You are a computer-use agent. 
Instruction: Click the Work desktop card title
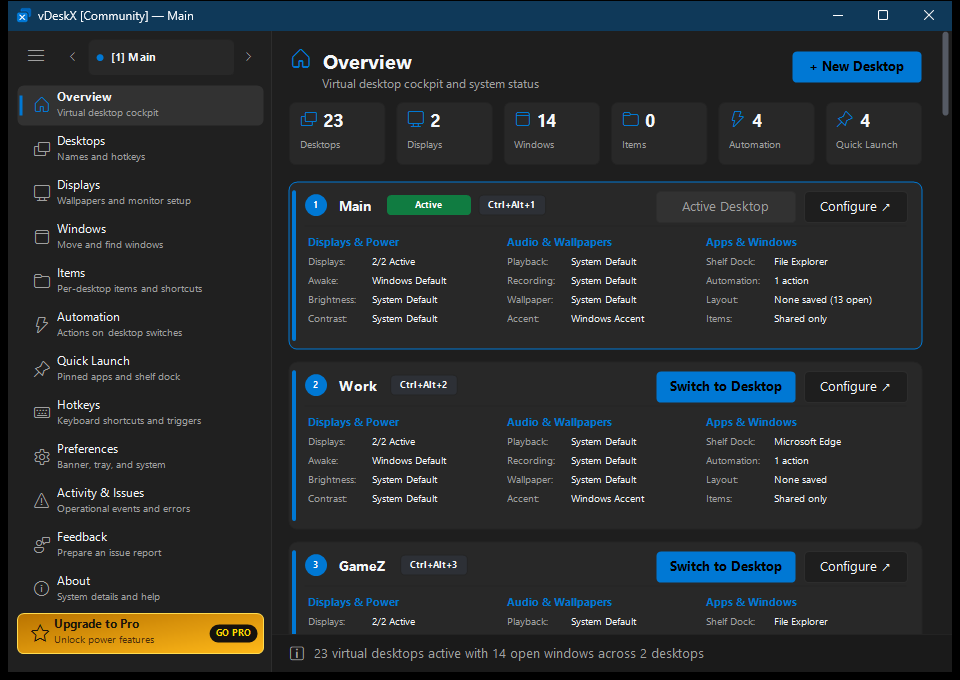(358, 386)
